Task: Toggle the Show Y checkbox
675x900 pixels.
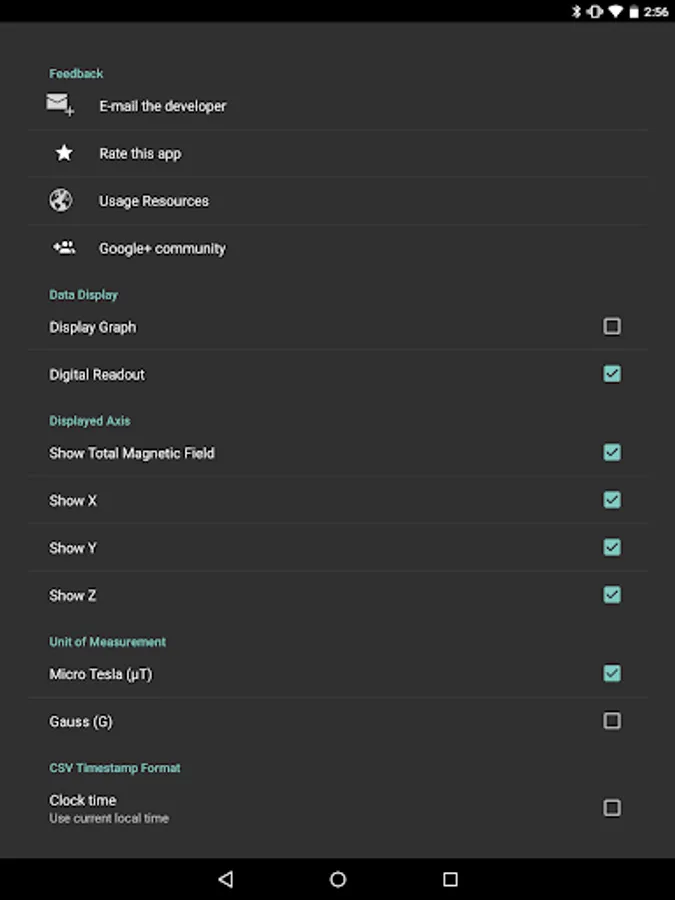Action: pyautogui.click(x=612, y=547)
